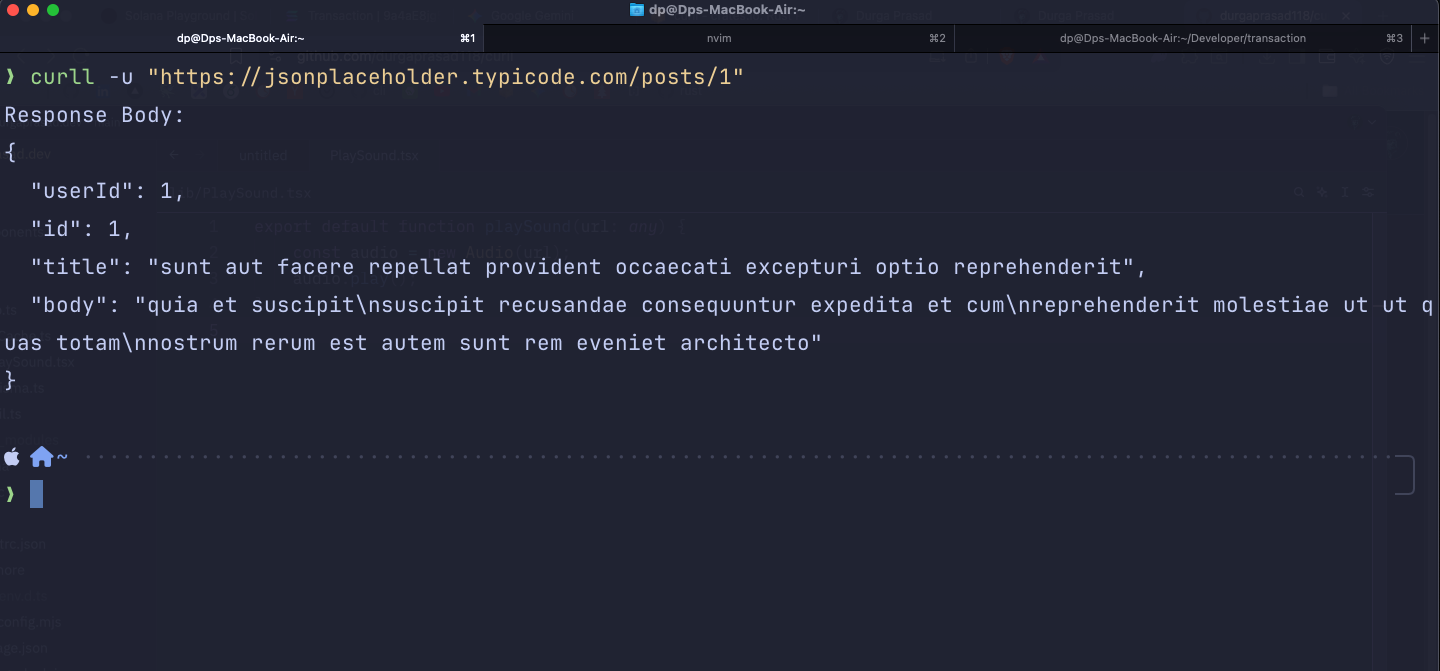Switch to the nvim tab
This screenshot has width=1440, height=671.
tap(705, 38)
